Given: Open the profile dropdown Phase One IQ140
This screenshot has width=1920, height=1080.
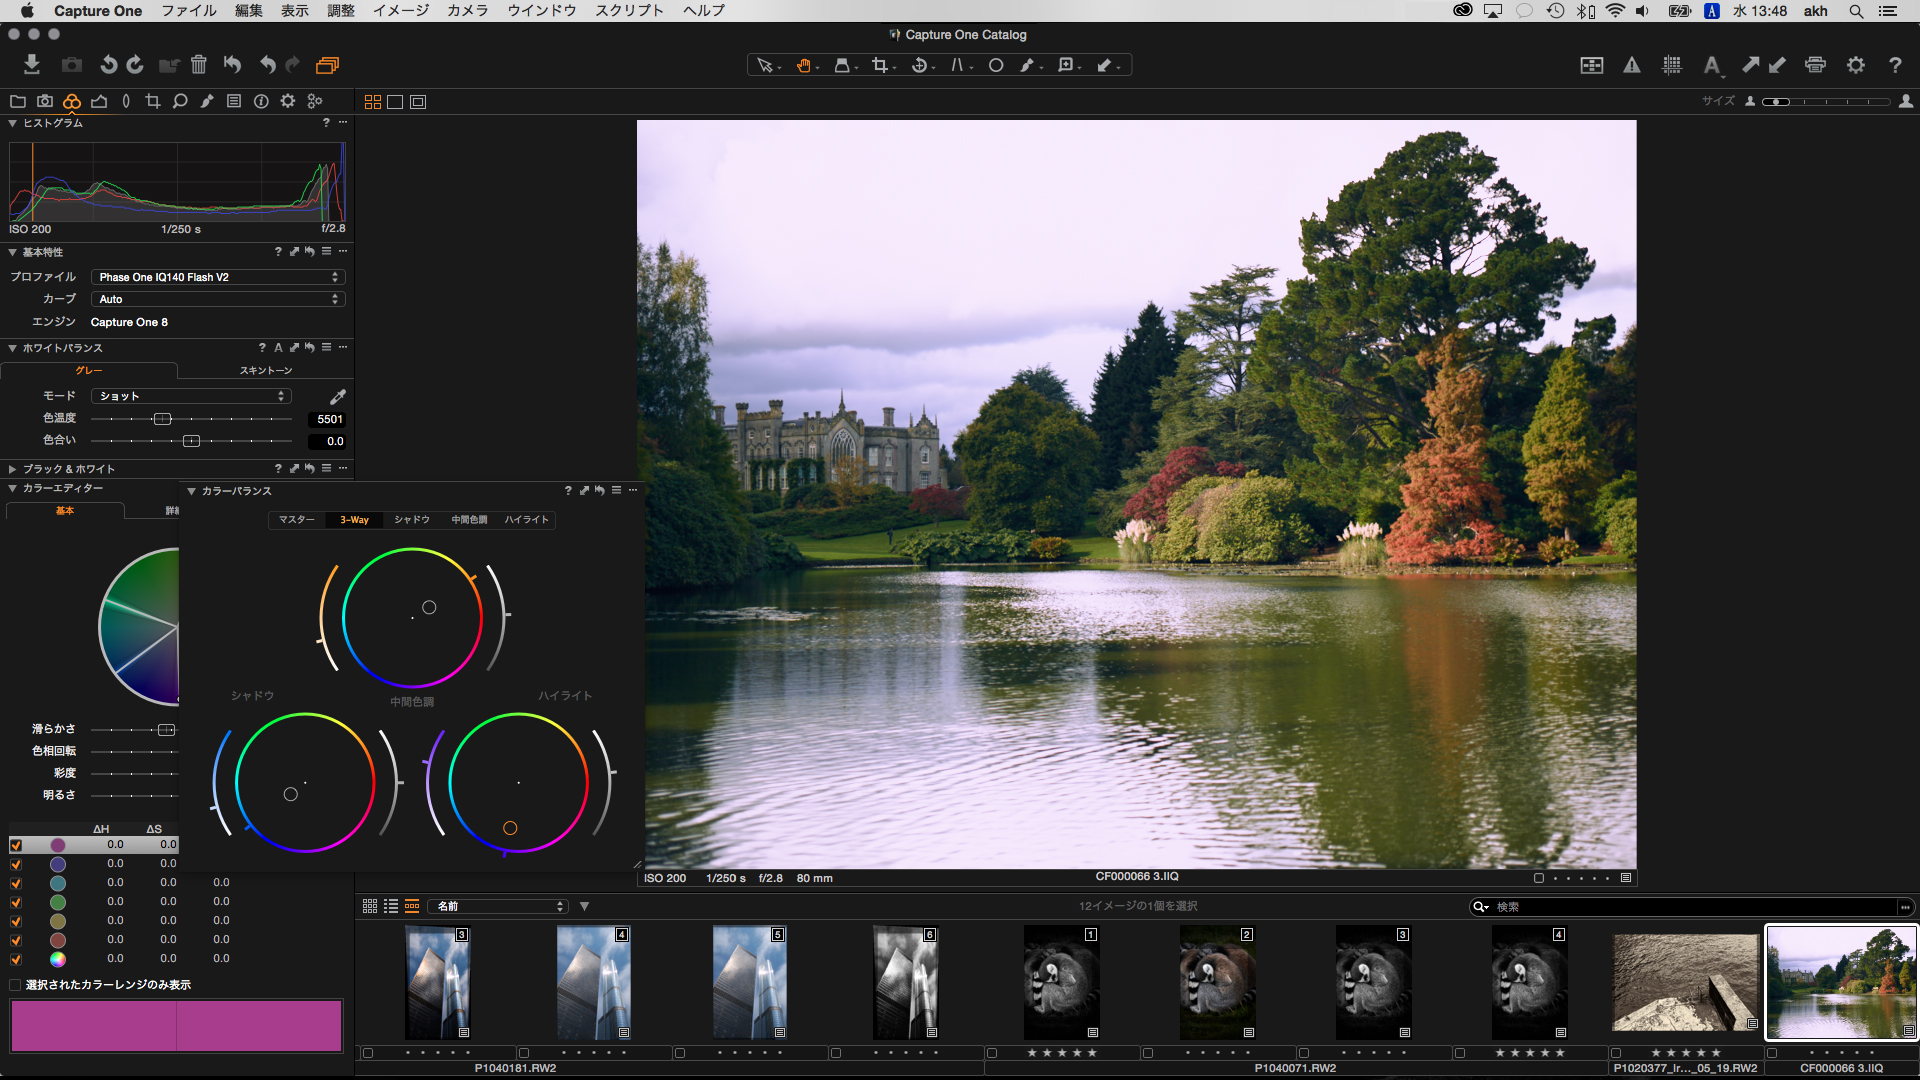Looking at the screenshot, I should (x=218, y=277).
